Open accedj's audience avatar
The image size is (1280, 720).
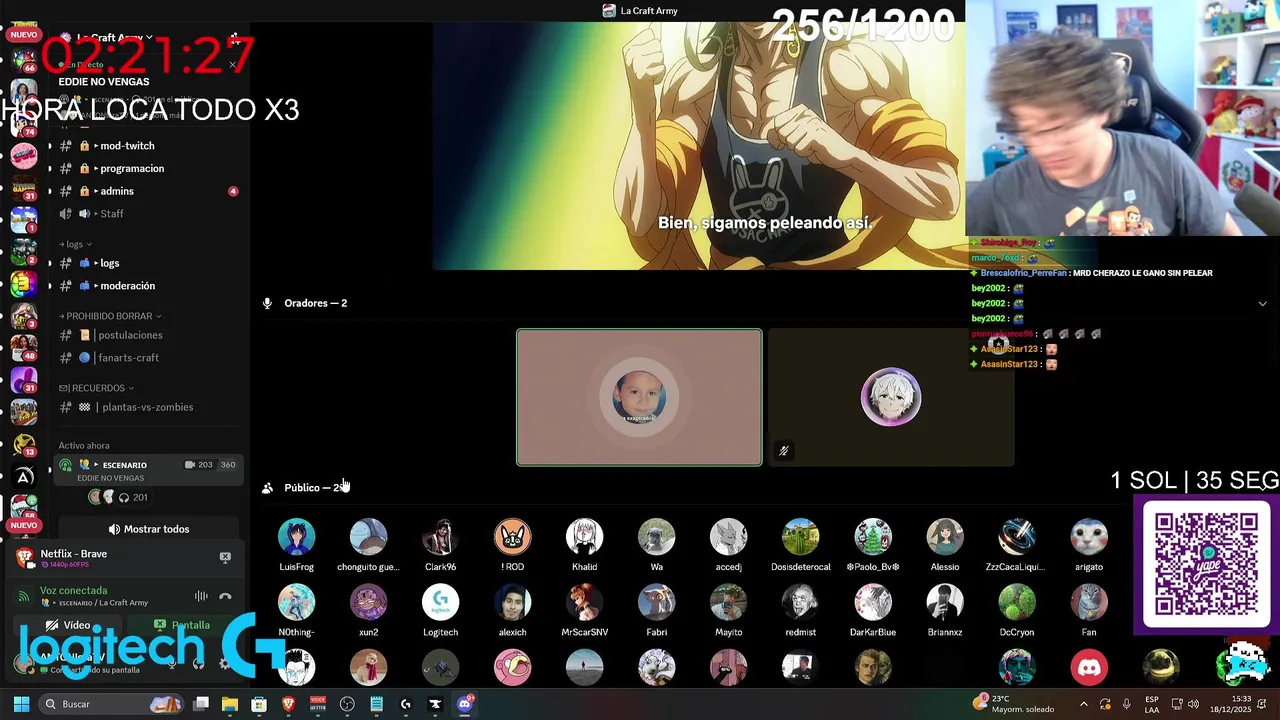(728, 537)
